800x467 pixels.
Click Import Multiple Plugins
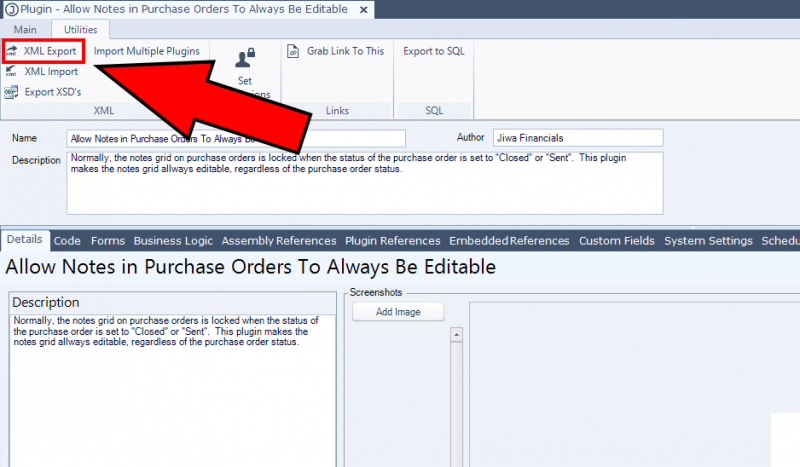coord(146,51)
